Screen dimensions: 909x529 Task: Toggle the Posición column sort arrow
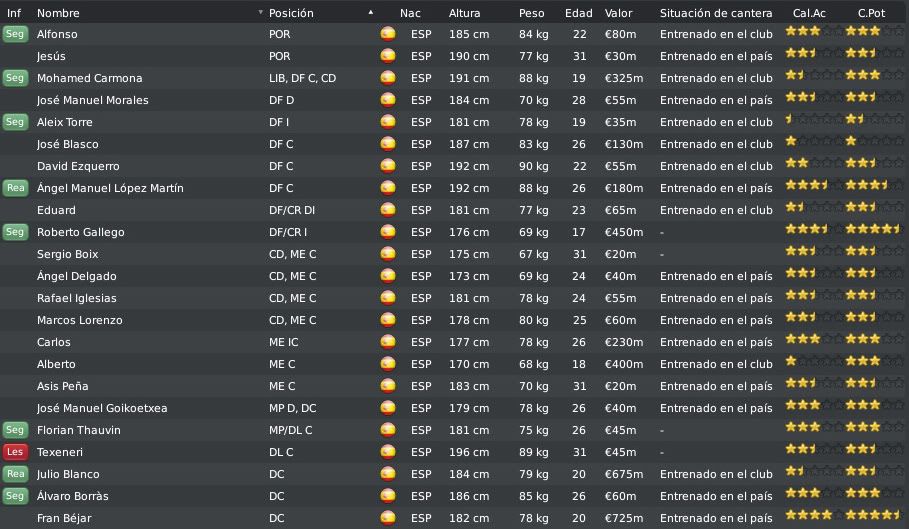[370, 12]
